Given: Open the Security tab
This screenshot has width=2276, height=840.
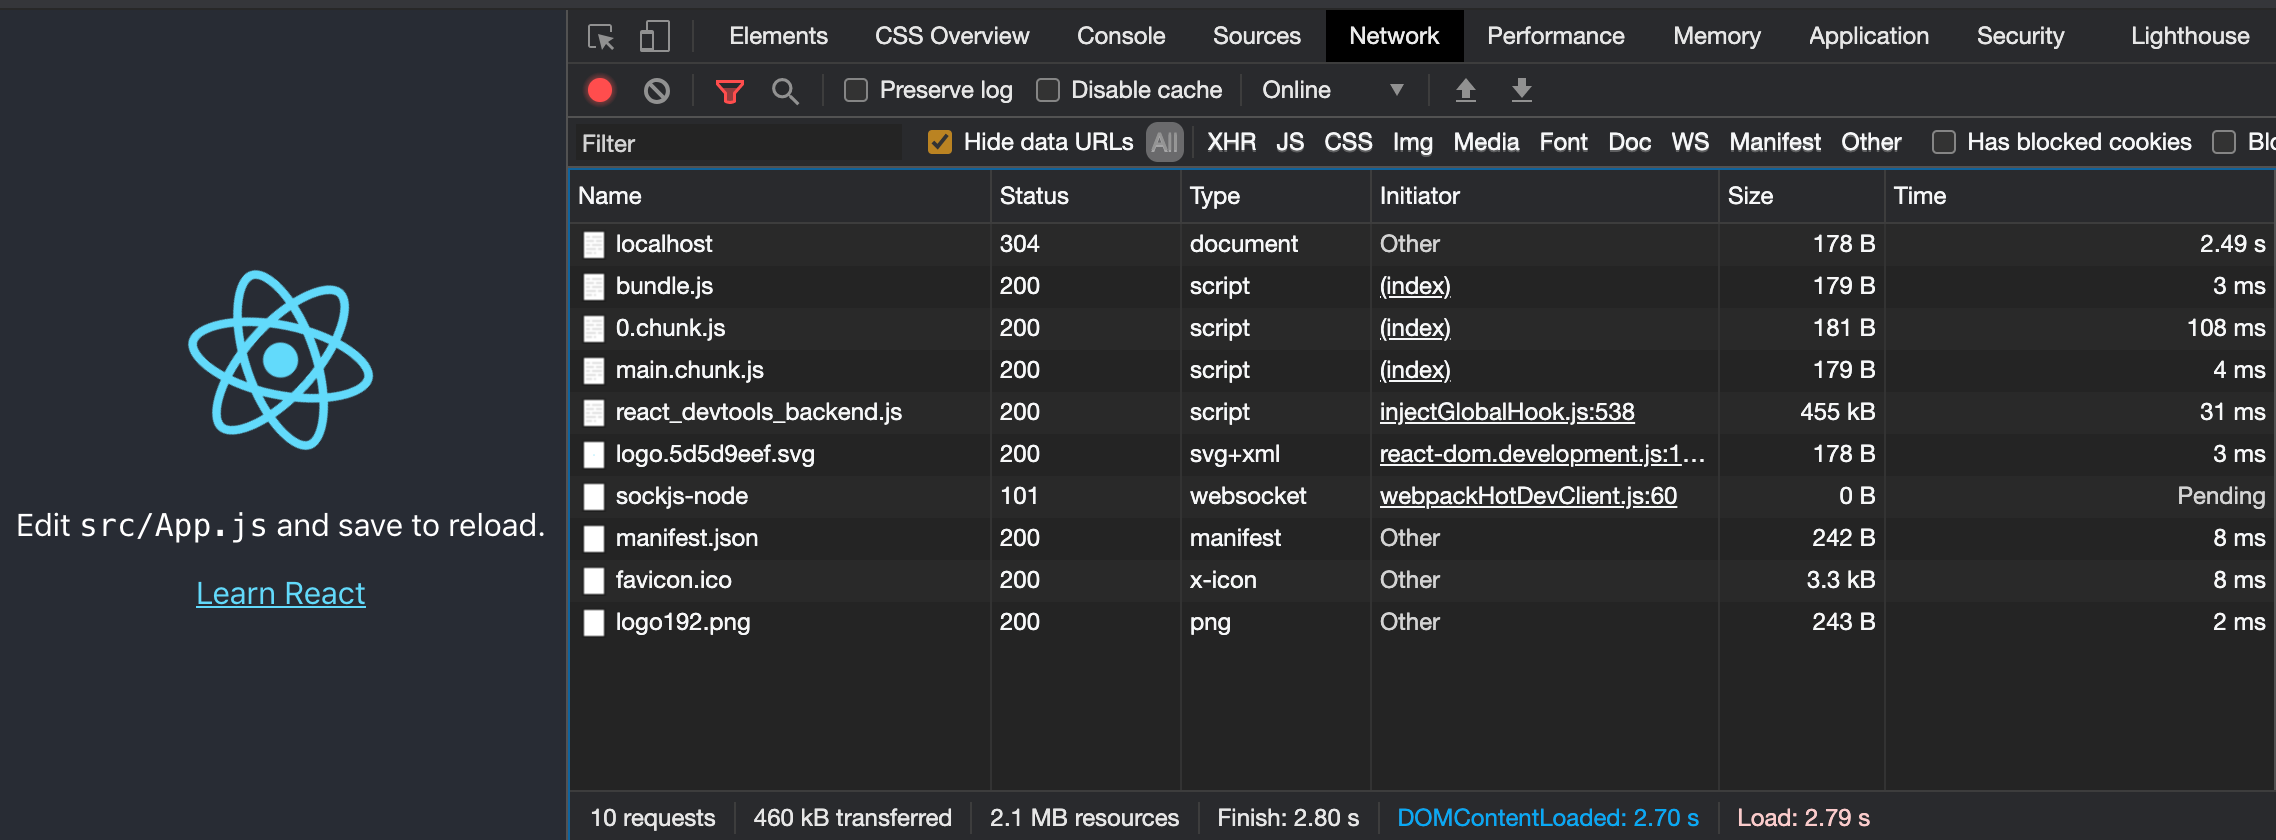Looking at the screenshot, I should coord(2020,36).
